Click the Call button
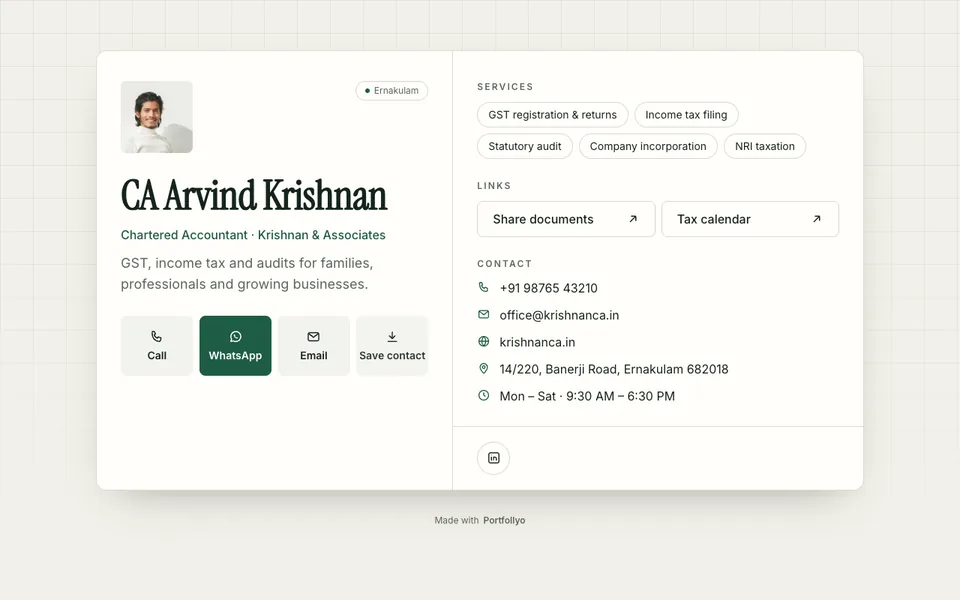 coord(157,346)
